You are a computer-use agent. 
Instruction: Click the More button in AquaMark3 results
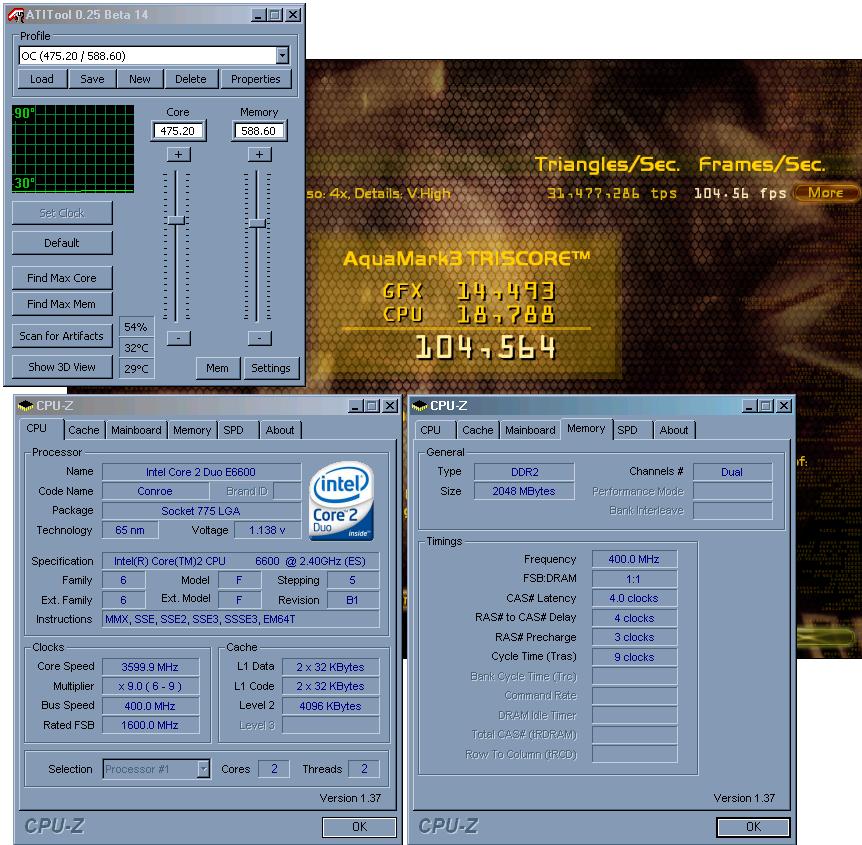point(825,193)
